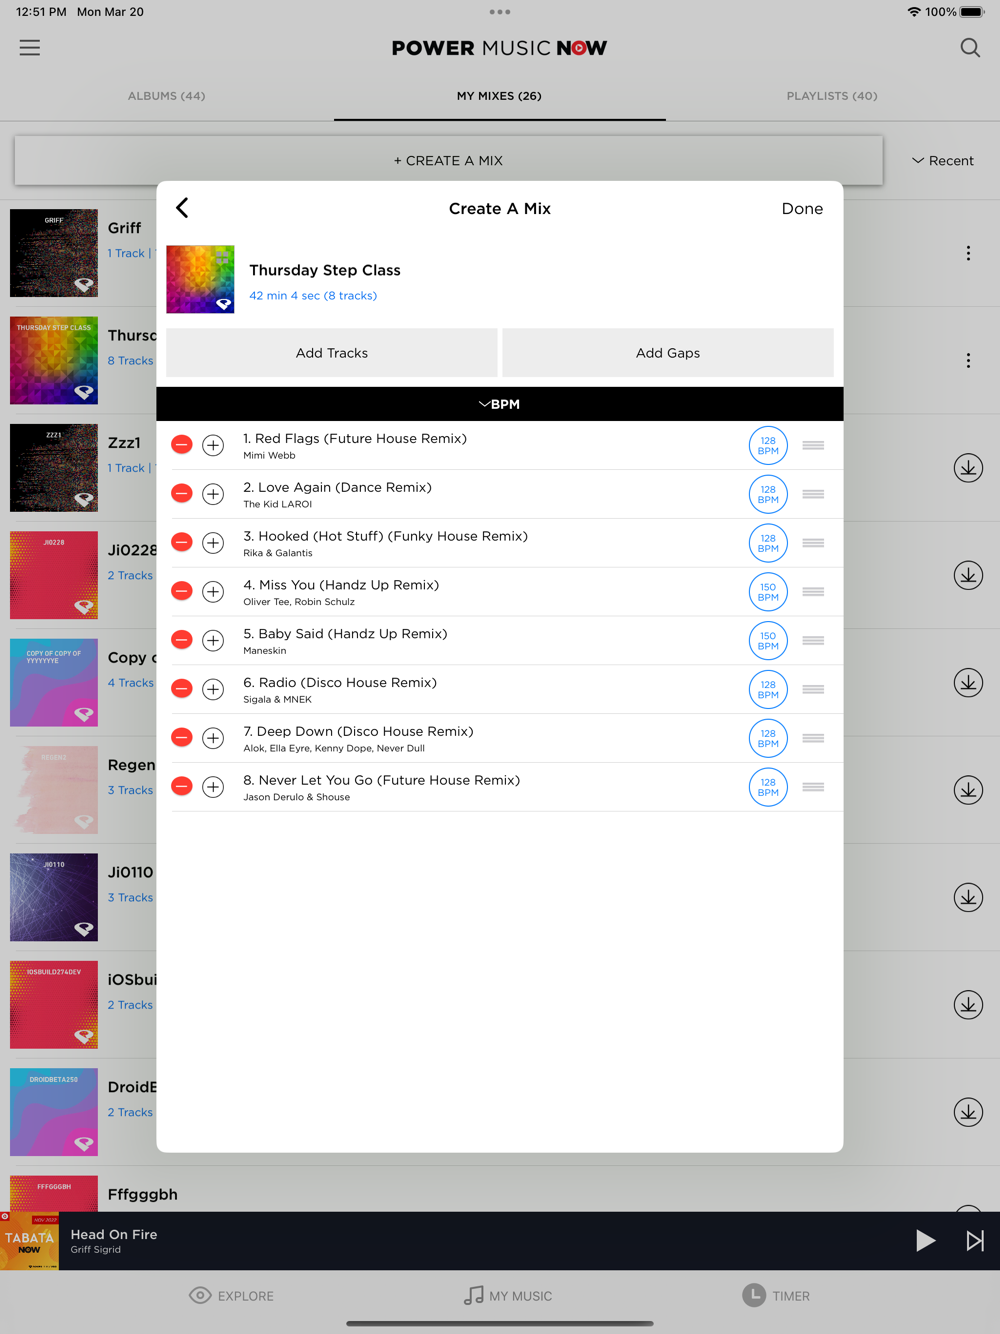This screenshot has height=1334, width=1000.
Task: Tap plus icon beside Radio
Action: coord(213,689)
